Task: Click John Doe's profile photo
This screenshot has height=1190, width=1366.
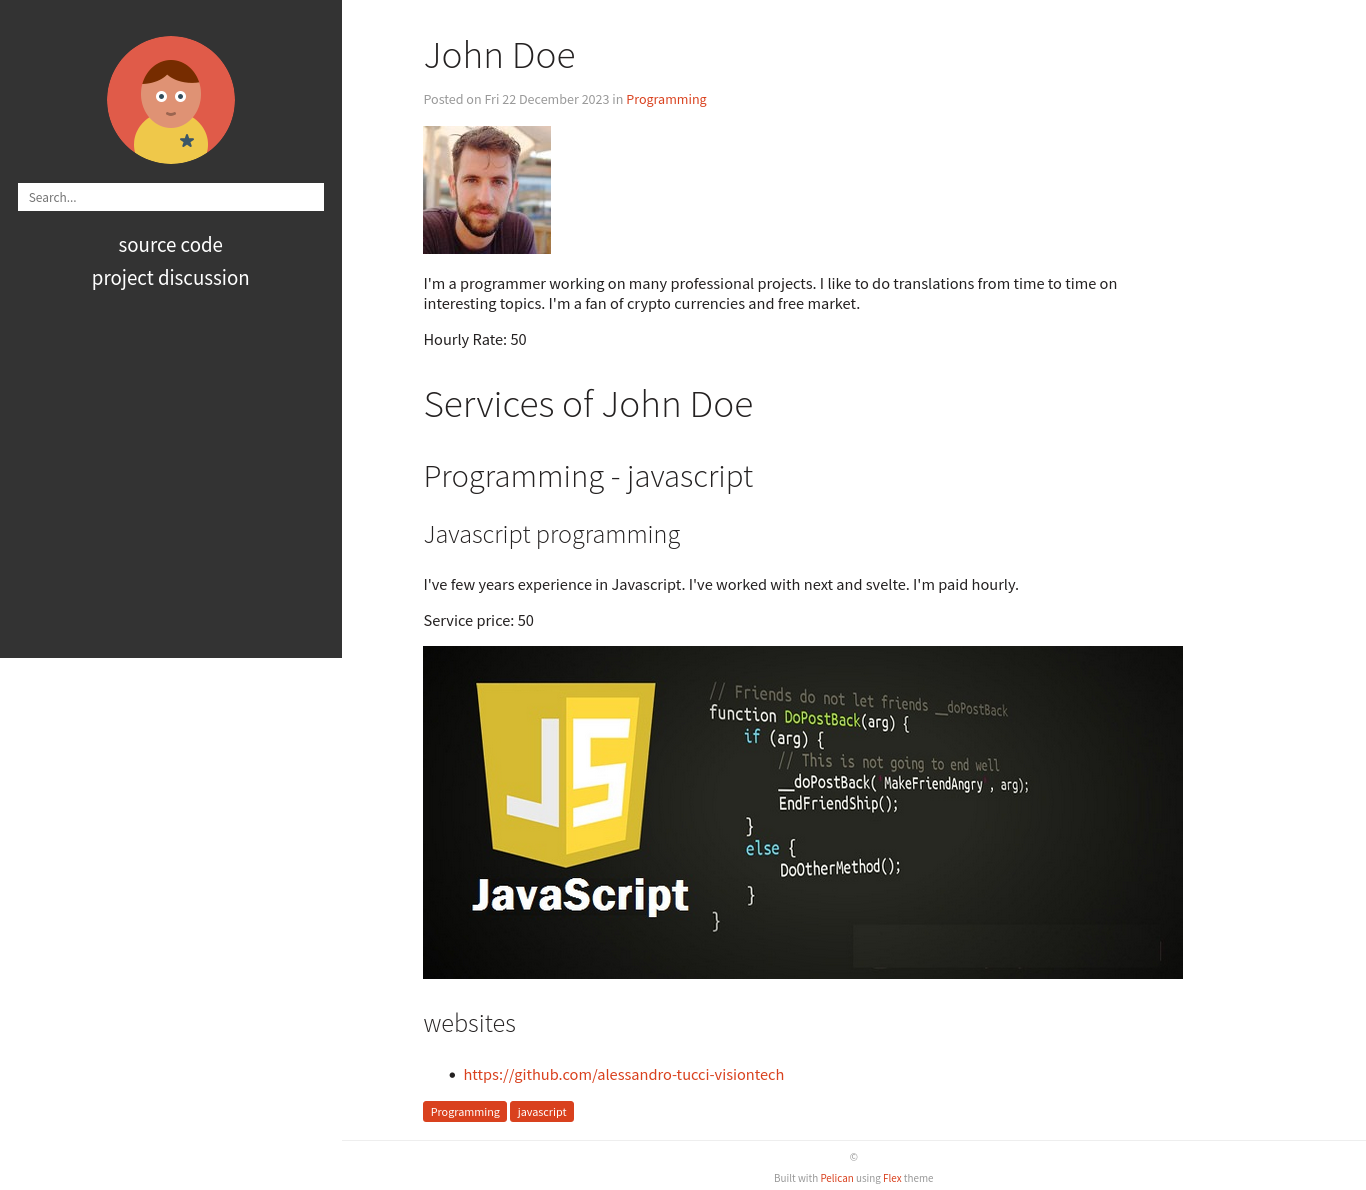Action: 487,190
